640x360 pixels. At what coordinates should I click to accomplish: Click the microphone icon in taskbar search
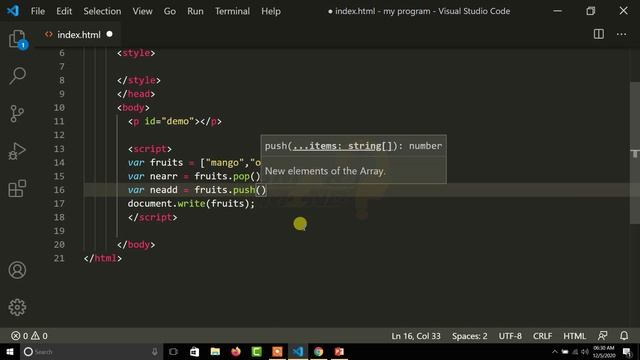(155, 351)
